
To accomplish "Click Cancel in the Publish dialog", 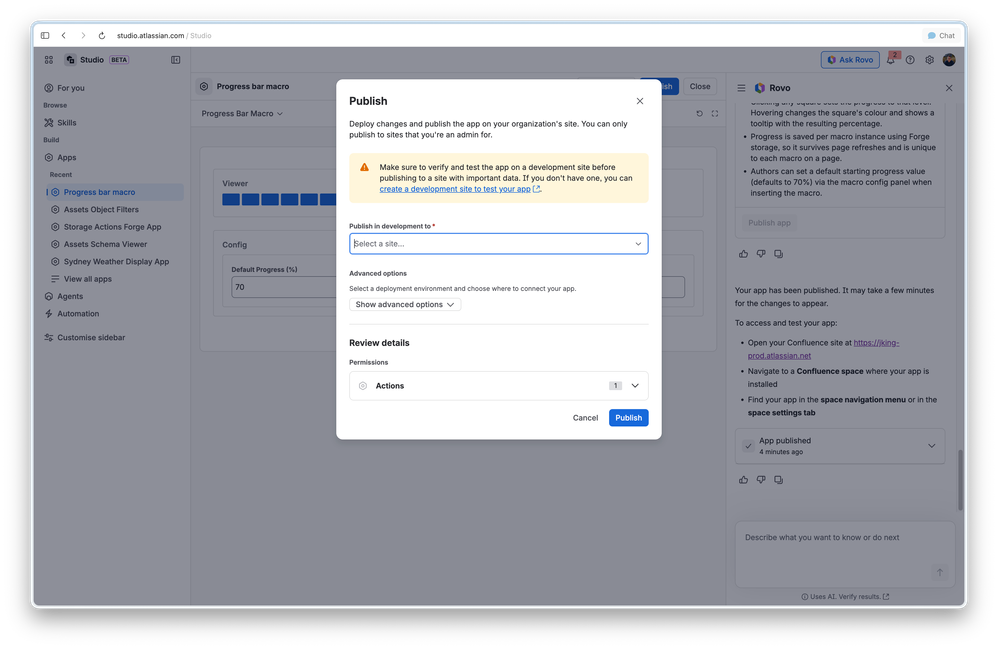I will [585, 418].
